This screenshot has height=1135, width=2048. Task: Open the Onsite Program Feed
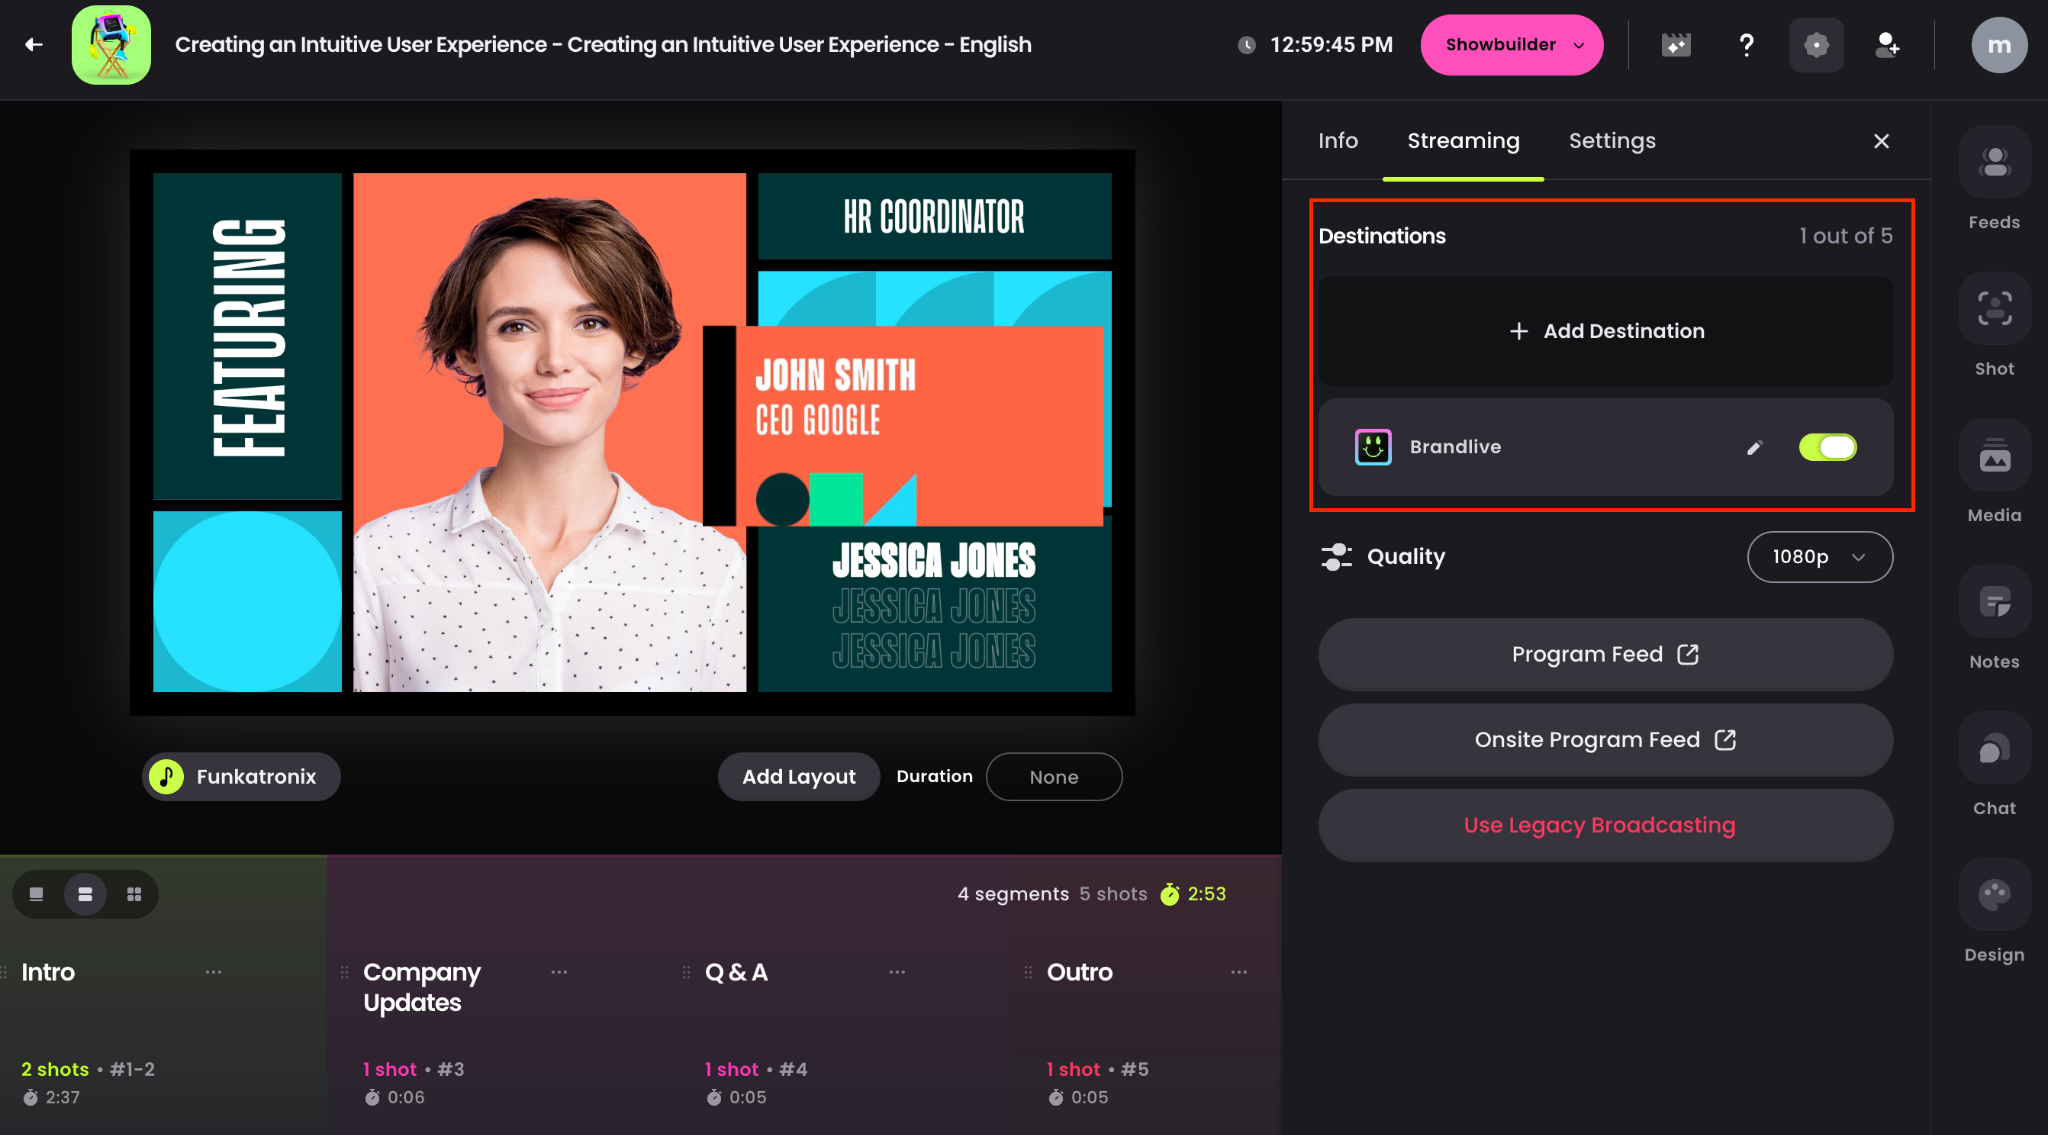[1606, 740]
